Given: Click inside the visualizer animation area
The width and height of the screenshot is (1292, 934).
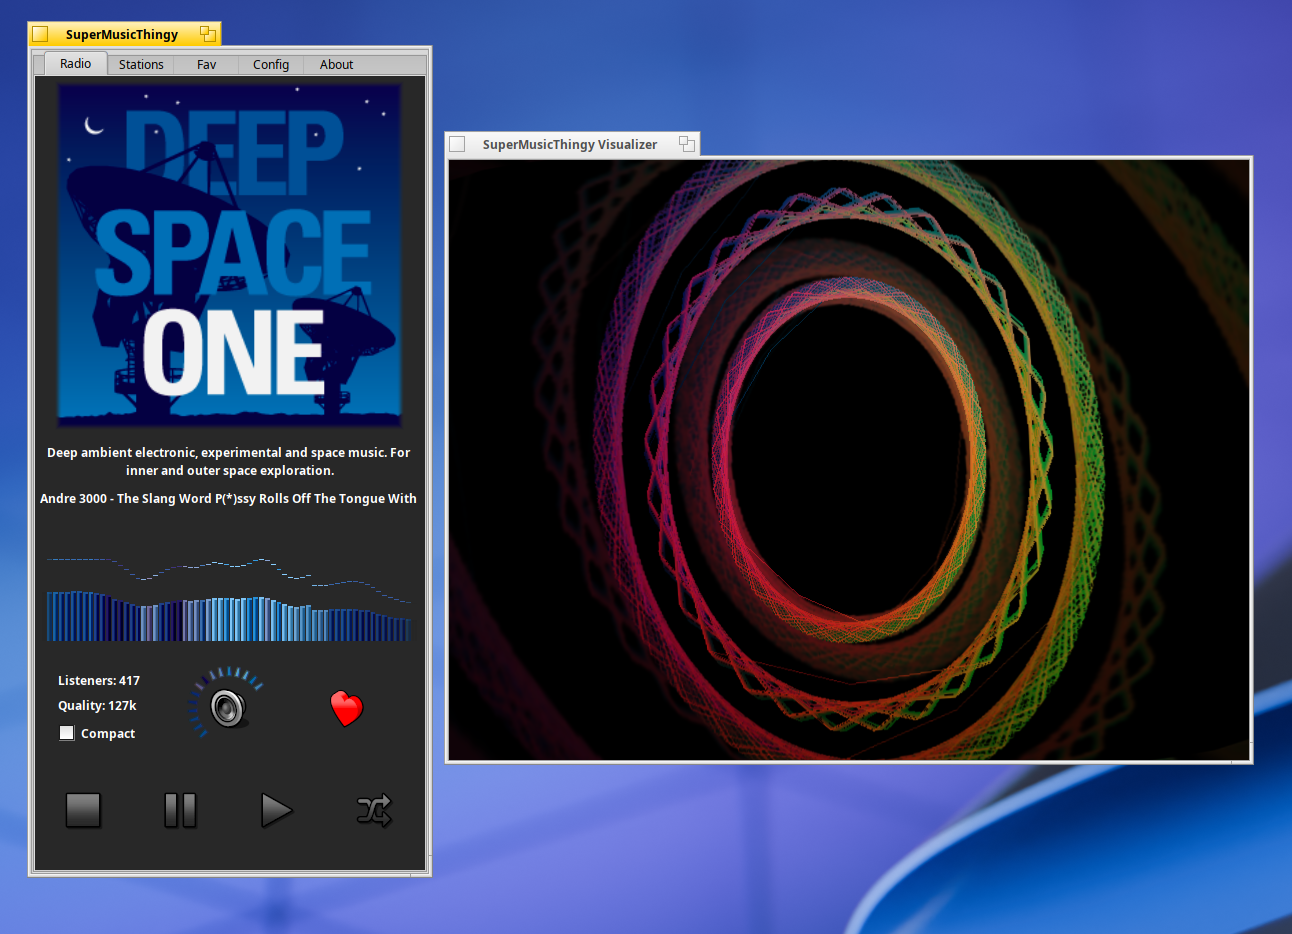Looking at the screenshot, I should point(849,460).
